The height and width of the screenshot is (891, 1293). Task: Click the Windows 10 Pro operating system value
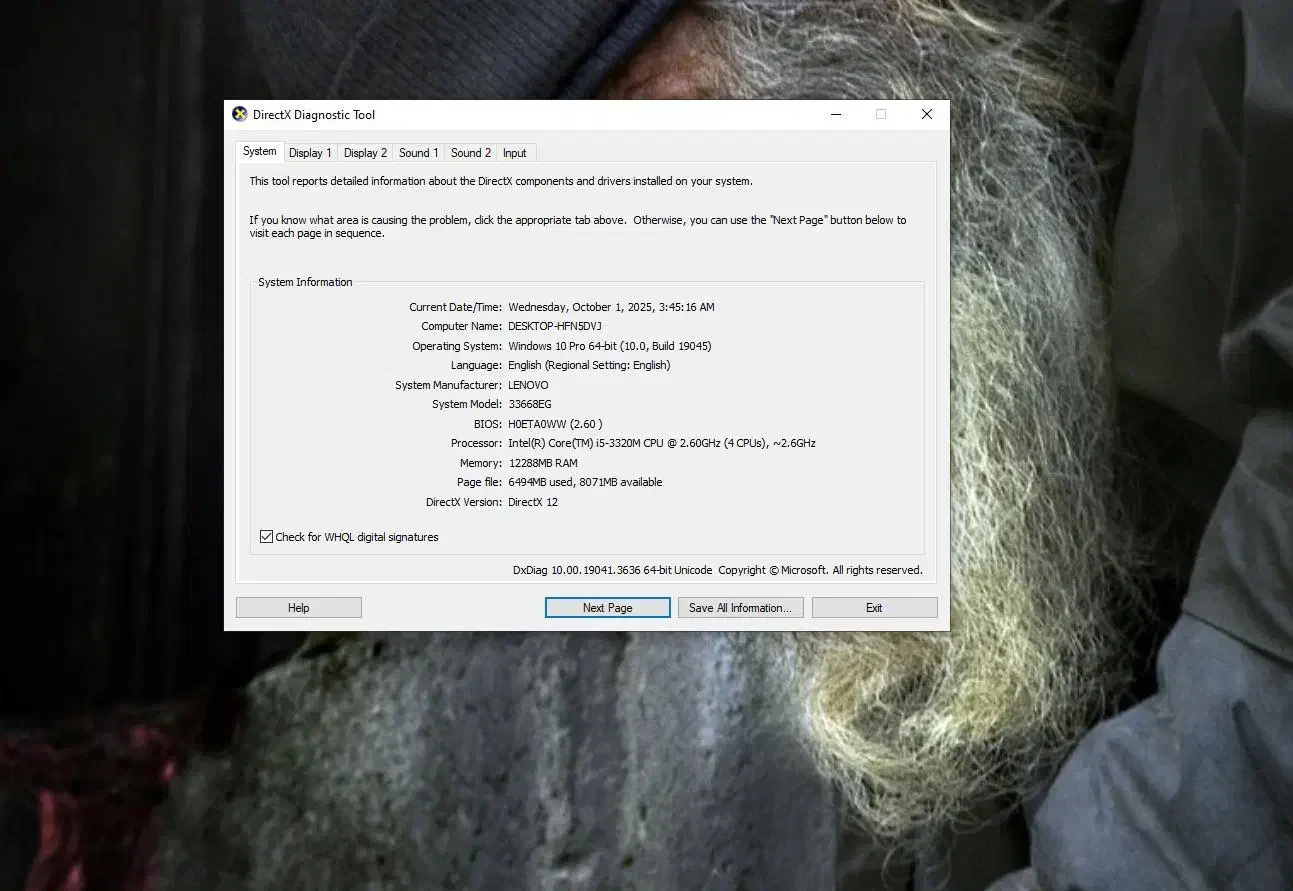pos(610,346)
